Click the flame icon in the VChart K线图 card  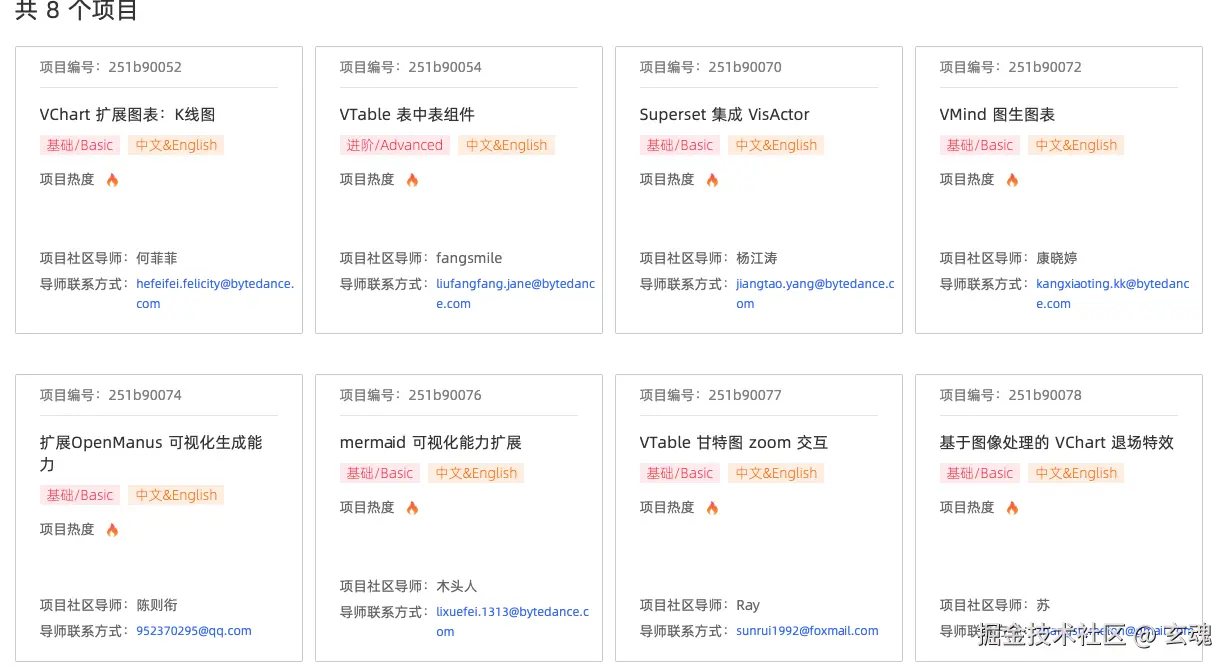[112, 180]
